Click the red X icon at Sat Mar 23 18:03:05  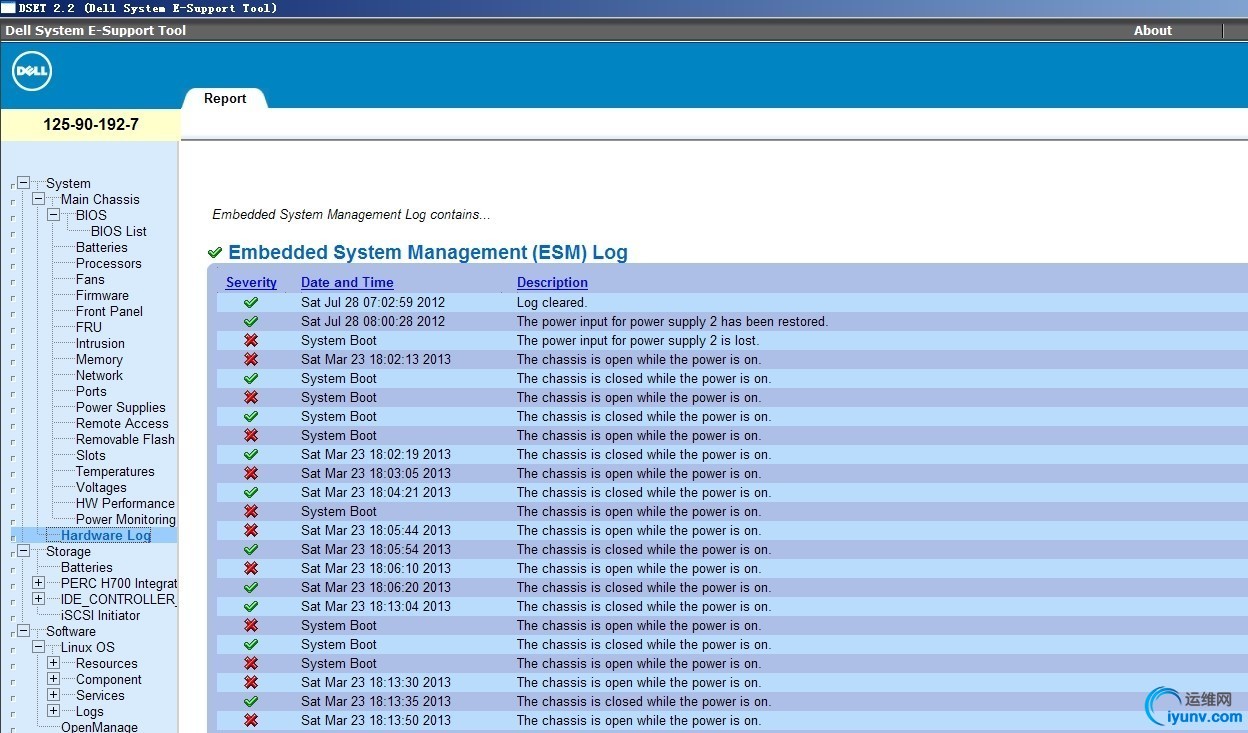(x=251, y=473)
